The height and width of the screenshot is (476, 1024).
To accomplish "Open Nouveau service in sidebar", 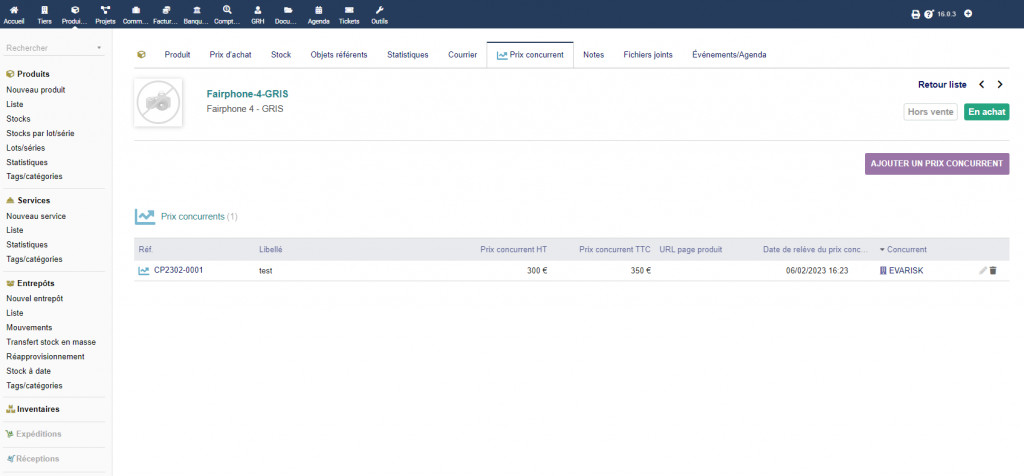I will click(x=36, y=216).
